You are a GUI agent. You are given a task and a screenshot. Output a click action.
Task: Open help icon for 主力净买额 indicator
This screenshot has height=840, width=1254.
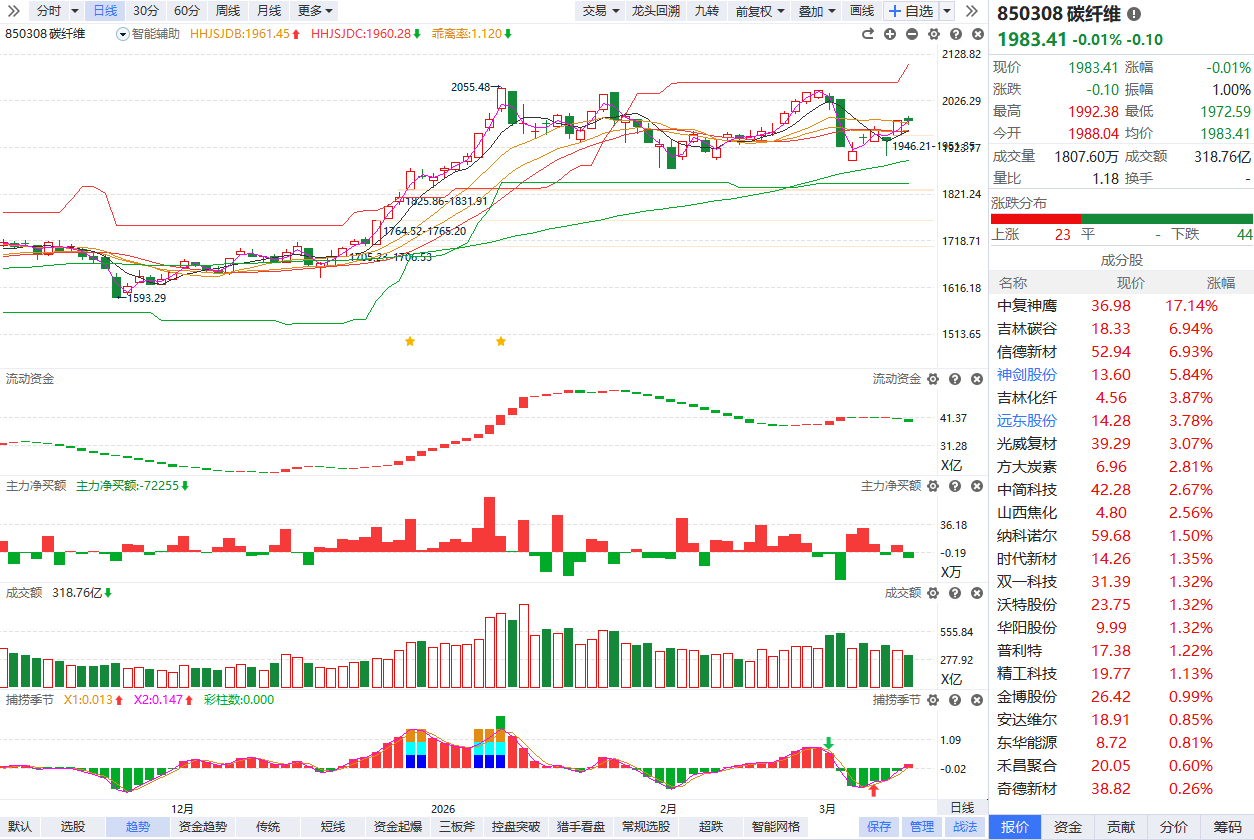click(954, 486)
